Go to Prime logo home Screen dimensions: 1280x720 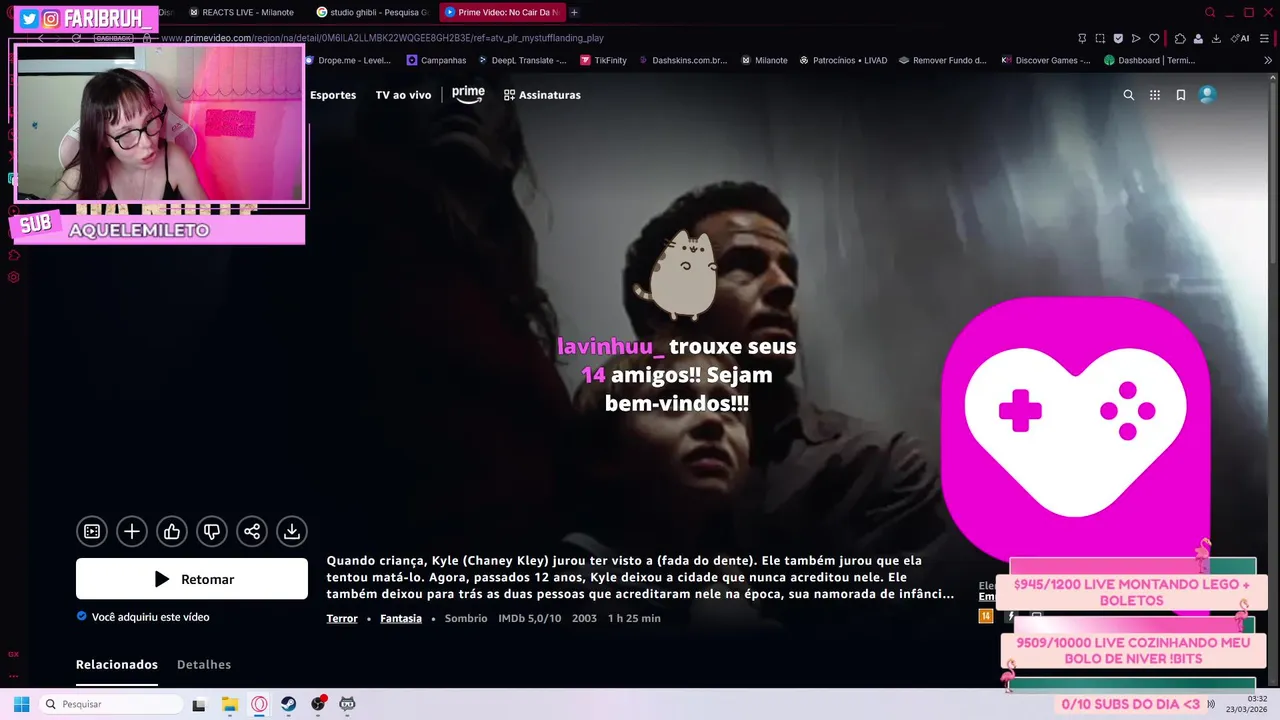[468, 94]
